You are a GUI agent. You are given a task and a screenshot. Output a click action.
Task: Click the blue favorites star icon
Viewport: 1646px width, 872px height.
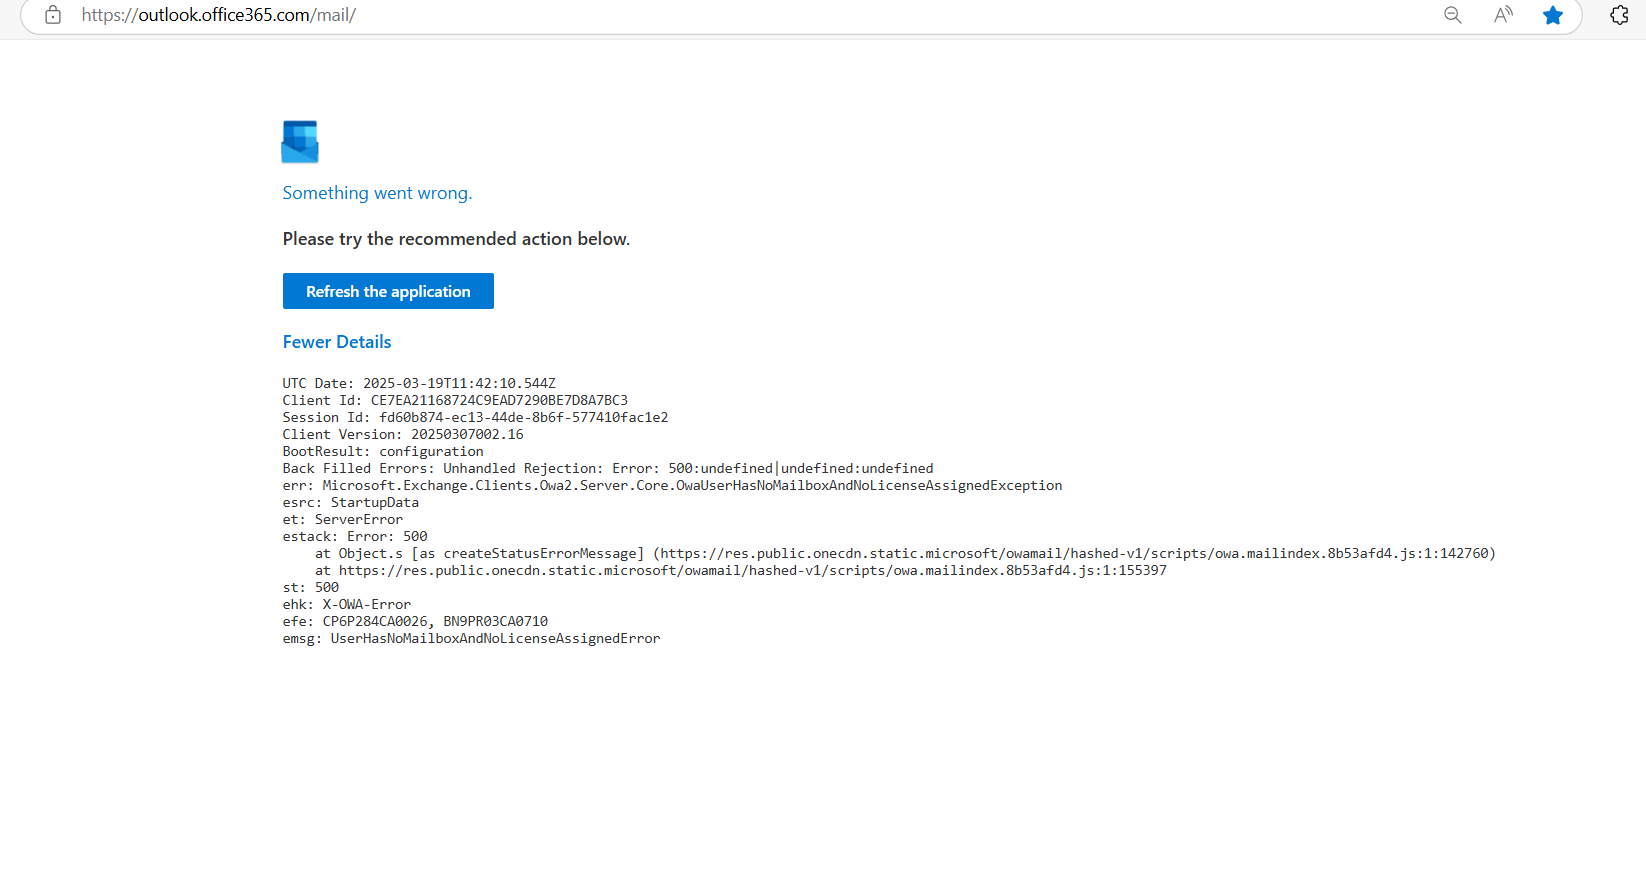point(1552,15)
